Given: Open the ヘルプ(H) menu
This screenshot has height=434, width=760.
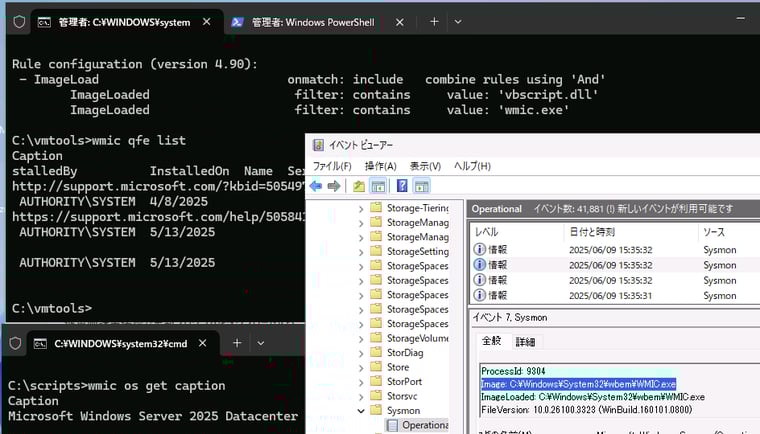Looking at the screenshot, I should tap(472, 166).
